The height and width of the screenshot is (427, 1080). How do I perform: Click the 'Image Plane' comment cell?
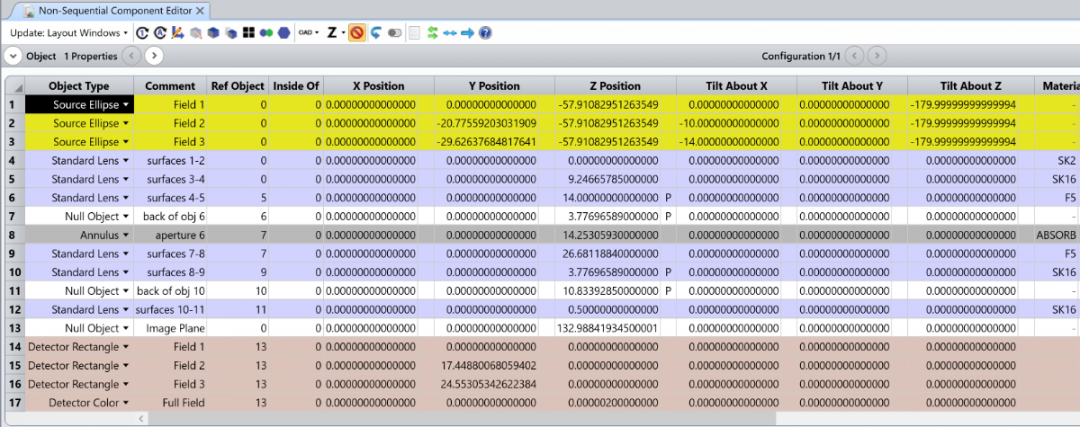[x=171, y=328]
